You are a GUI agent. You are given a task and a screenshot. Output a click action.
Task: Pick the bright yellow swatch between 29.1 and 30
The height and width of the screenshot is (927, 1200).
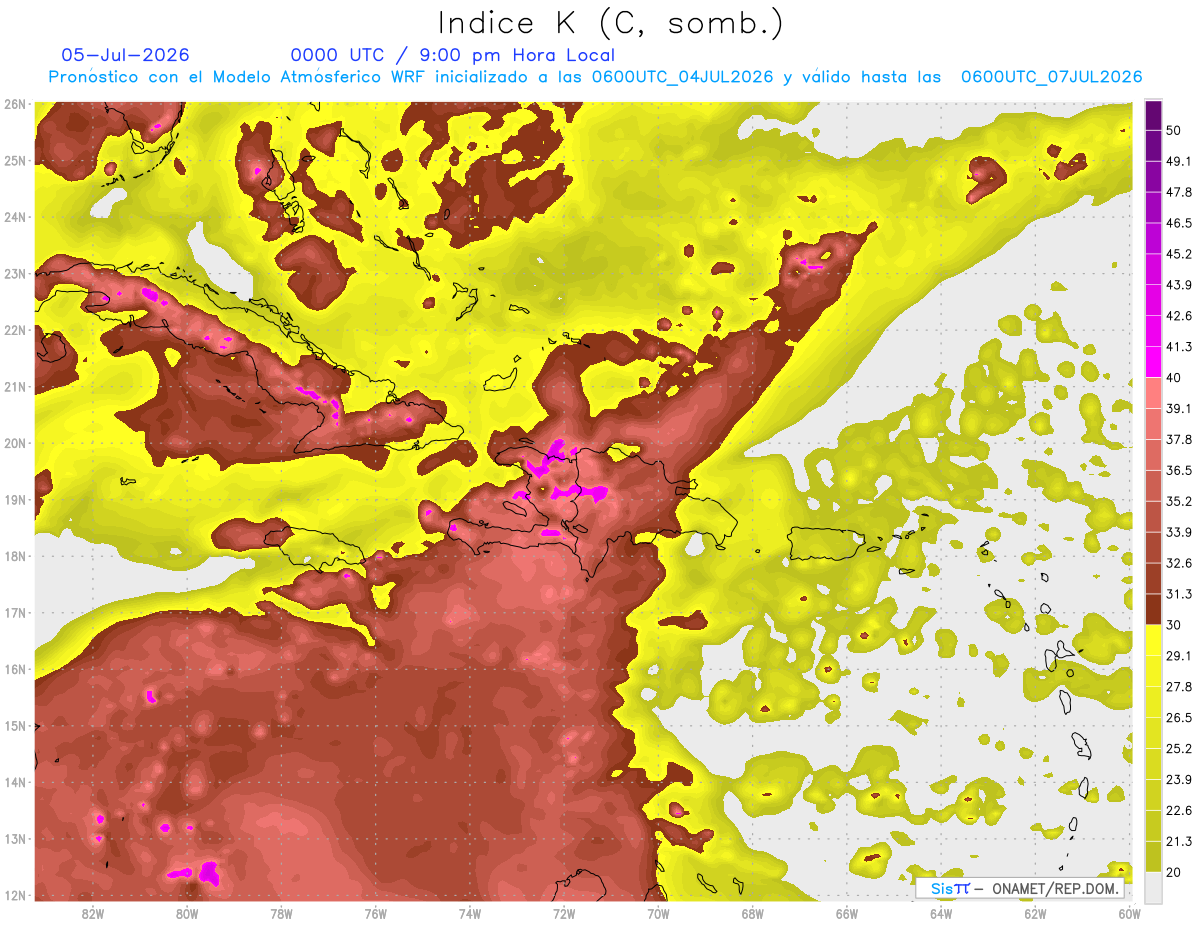click(x=1153, y=640)
